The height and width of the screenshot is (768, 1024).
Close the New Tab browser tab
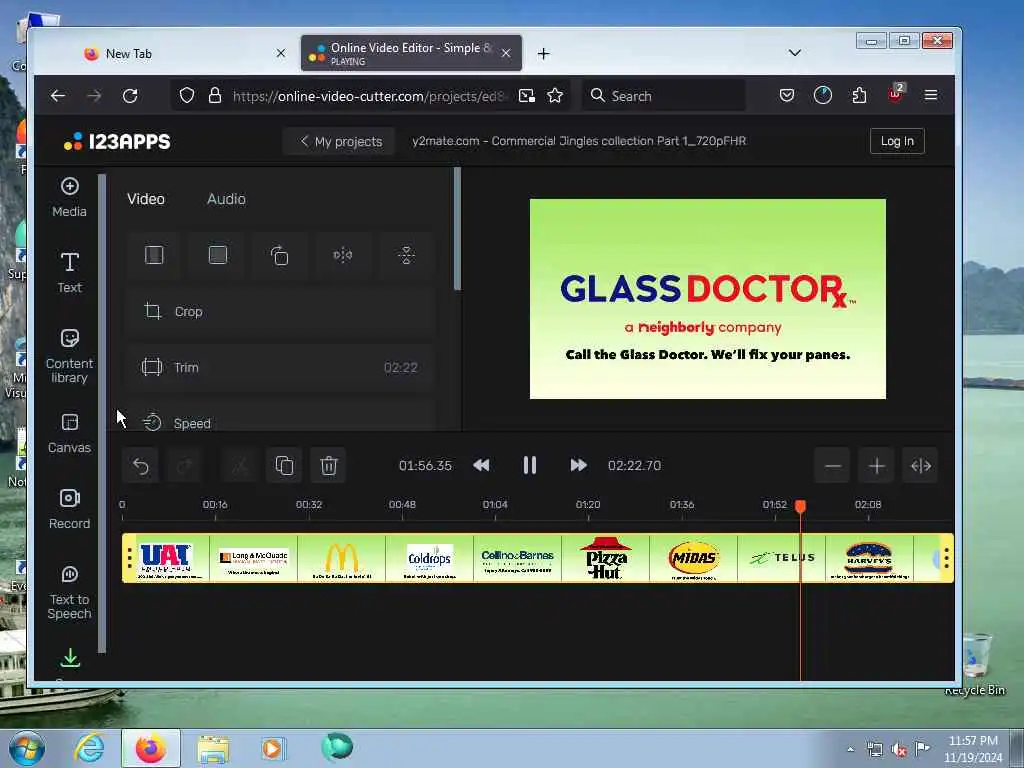click(281, 54)
